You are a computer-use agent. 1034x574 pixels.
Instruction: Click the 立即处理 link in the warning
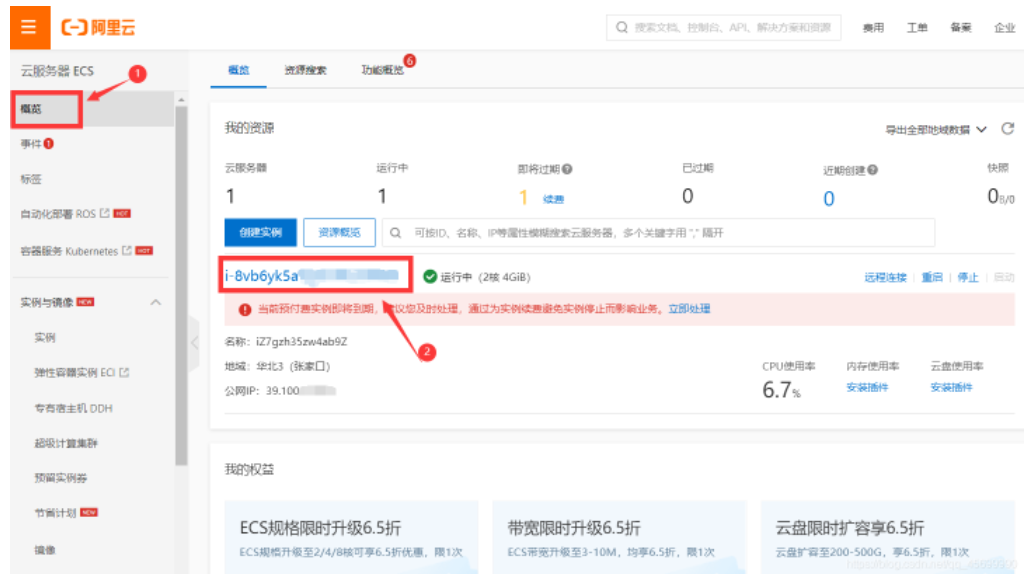pyautogui.click(x=689, y=309)
